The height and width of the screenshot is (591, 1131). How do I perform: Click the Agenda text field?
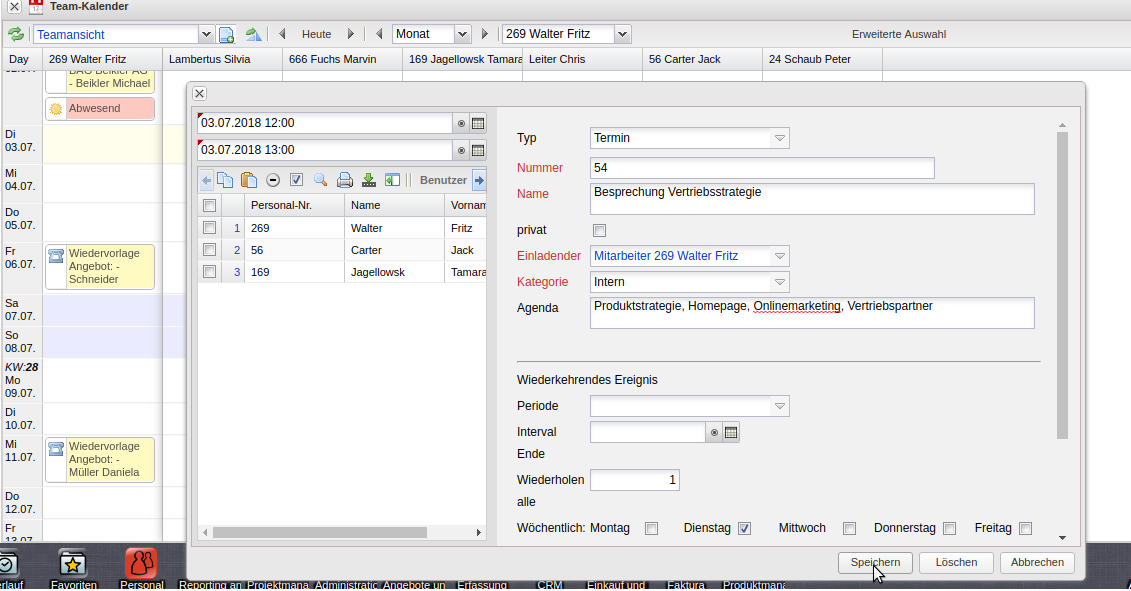(x=812, y=313)
